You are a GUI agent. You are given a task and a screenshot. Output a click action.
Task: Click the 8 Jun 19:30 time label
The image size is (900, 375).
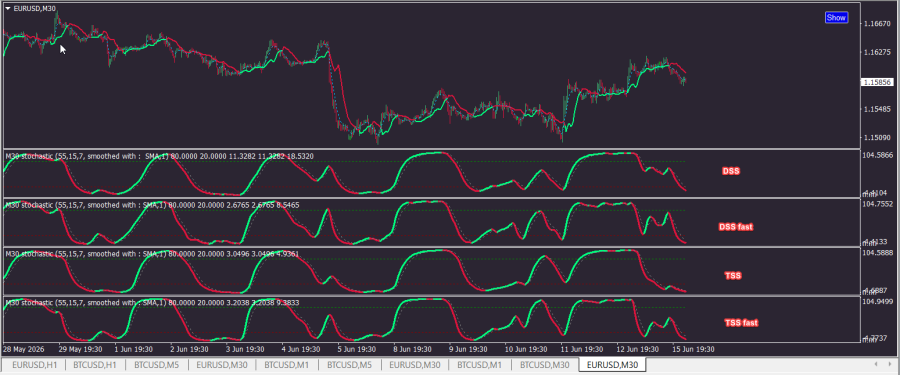(x=413, y=349)
